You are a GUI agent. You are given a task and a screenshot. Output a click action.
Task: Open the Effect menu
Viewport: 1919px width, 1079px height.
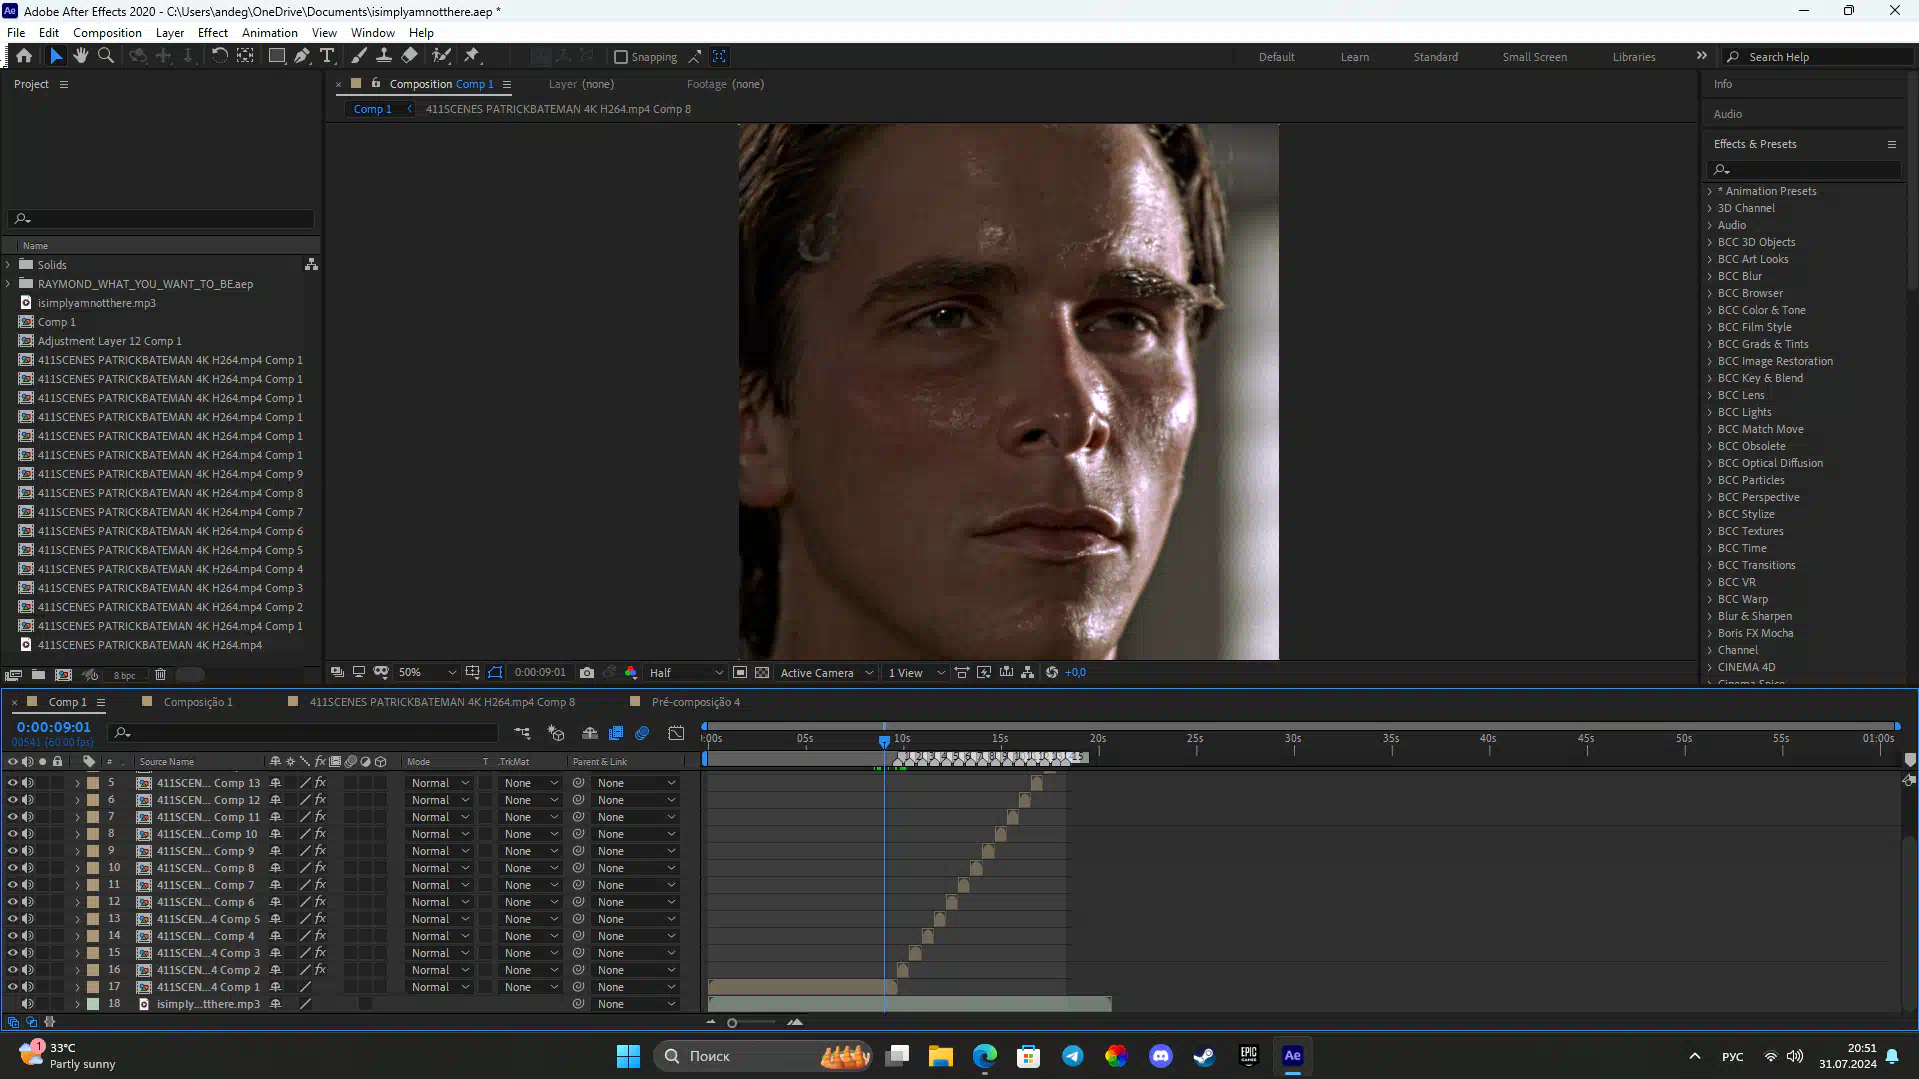click(213, 32)
